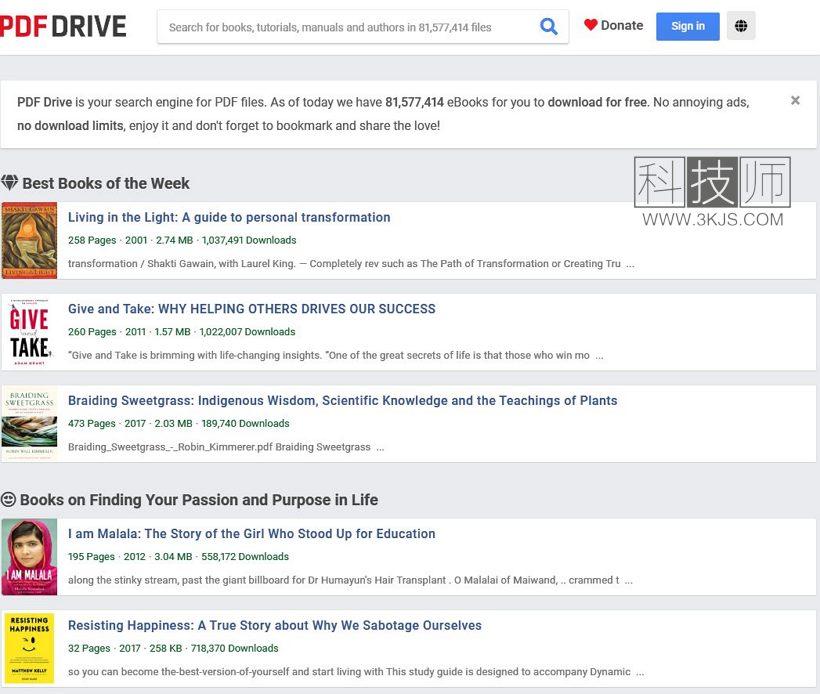
Task: Open 'Braiding Sweetgrass' title link
Action: pyautogui.click(x=343, y=400)
